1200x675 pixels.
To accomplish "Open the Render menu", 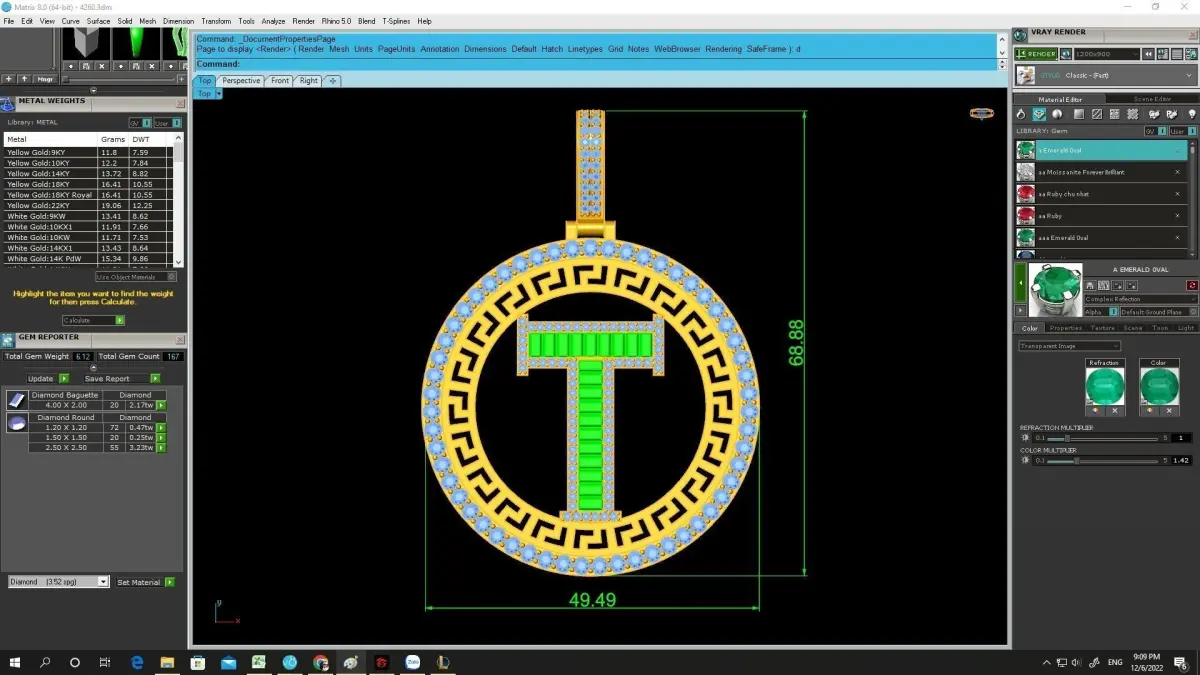I will [x=303, y=21].
